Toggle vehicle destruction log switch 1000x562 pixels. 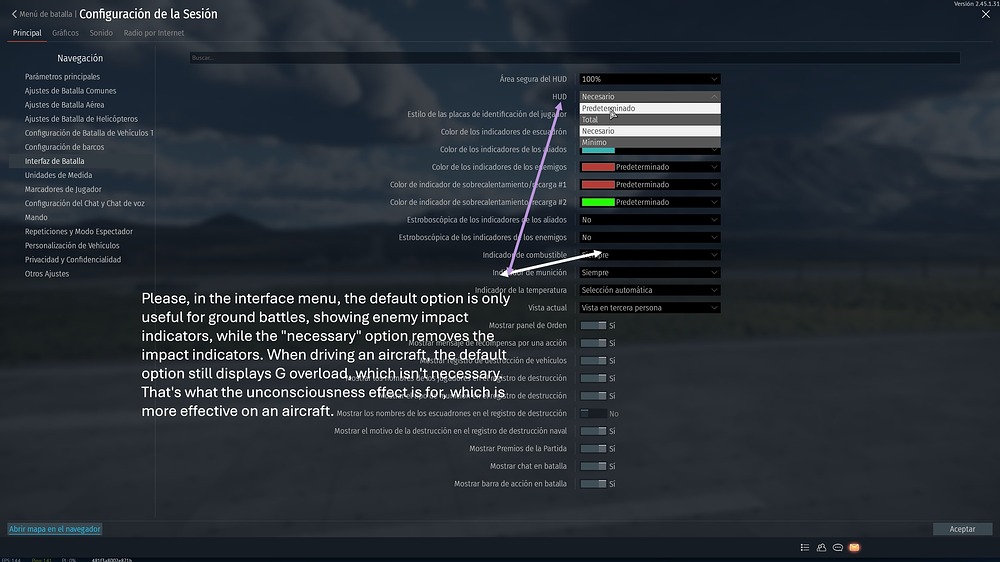(593, 360)
